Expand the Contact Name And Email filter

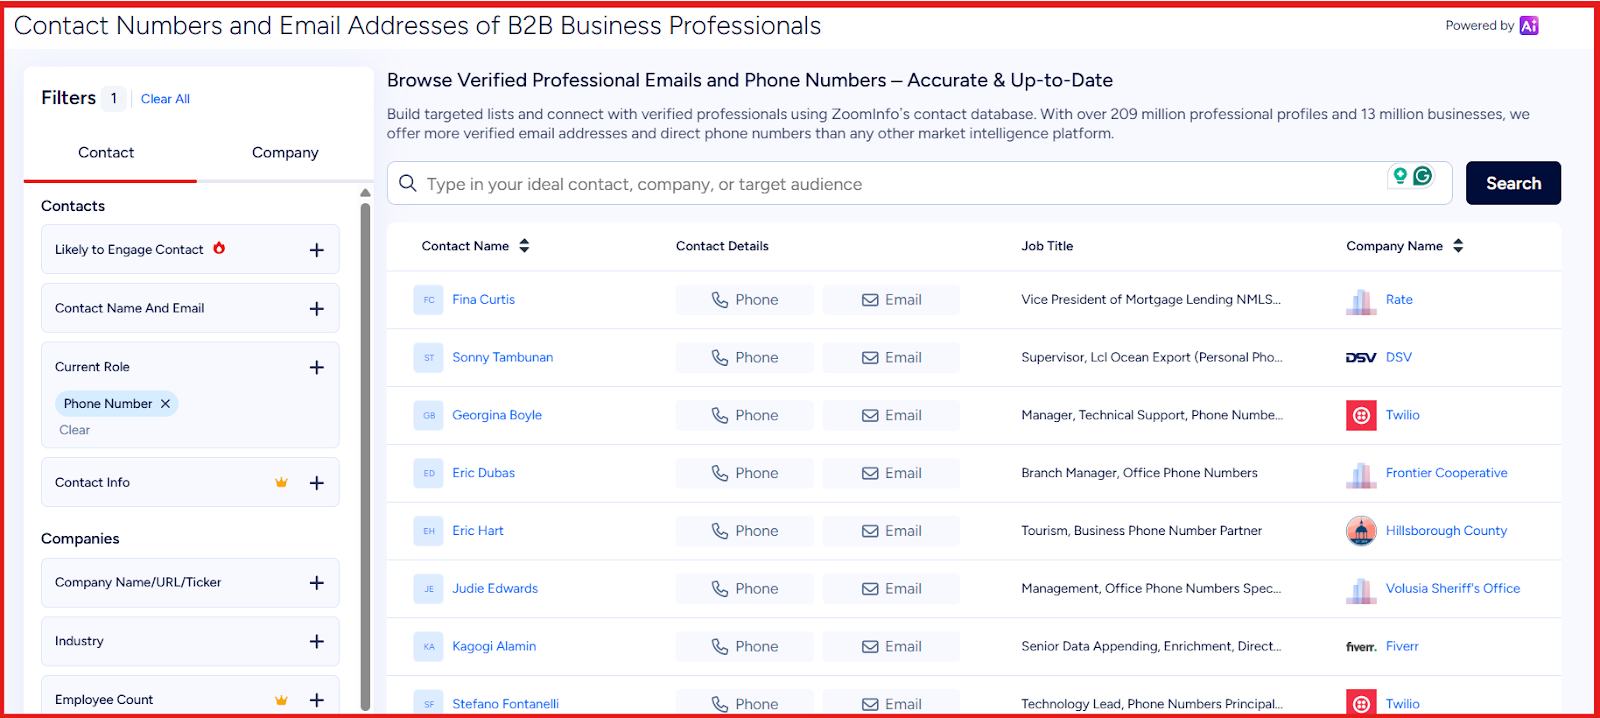coord(317,309)
